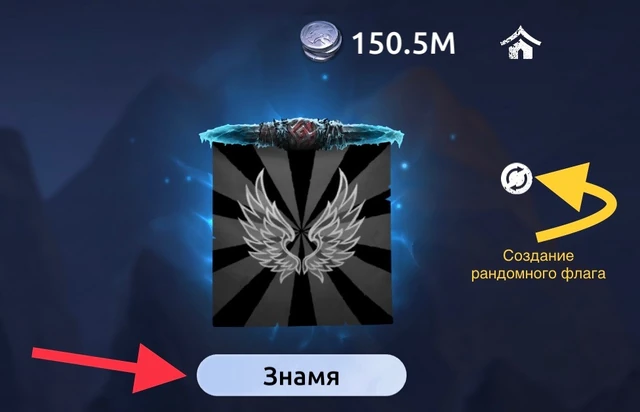Click the silver coin currency icon
640x412 pixels.
coord(322,42)
